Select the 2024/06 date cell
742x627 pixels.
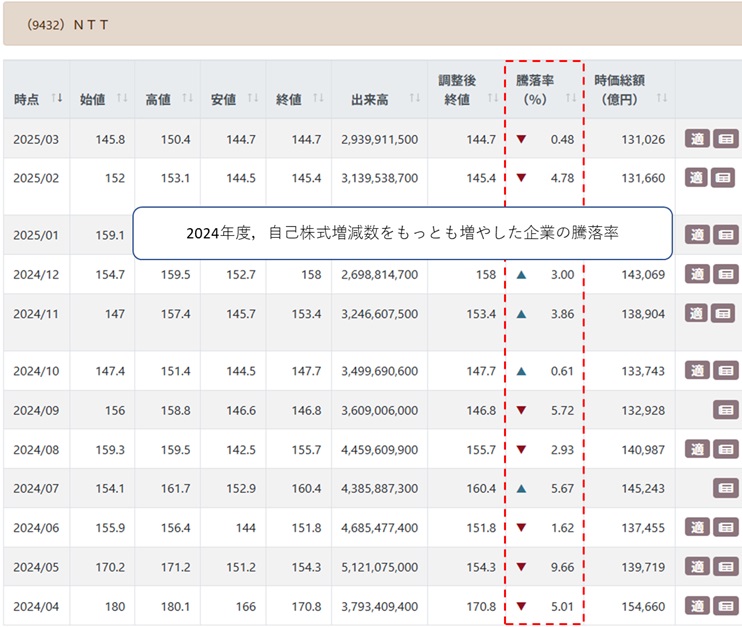point(36,528)
